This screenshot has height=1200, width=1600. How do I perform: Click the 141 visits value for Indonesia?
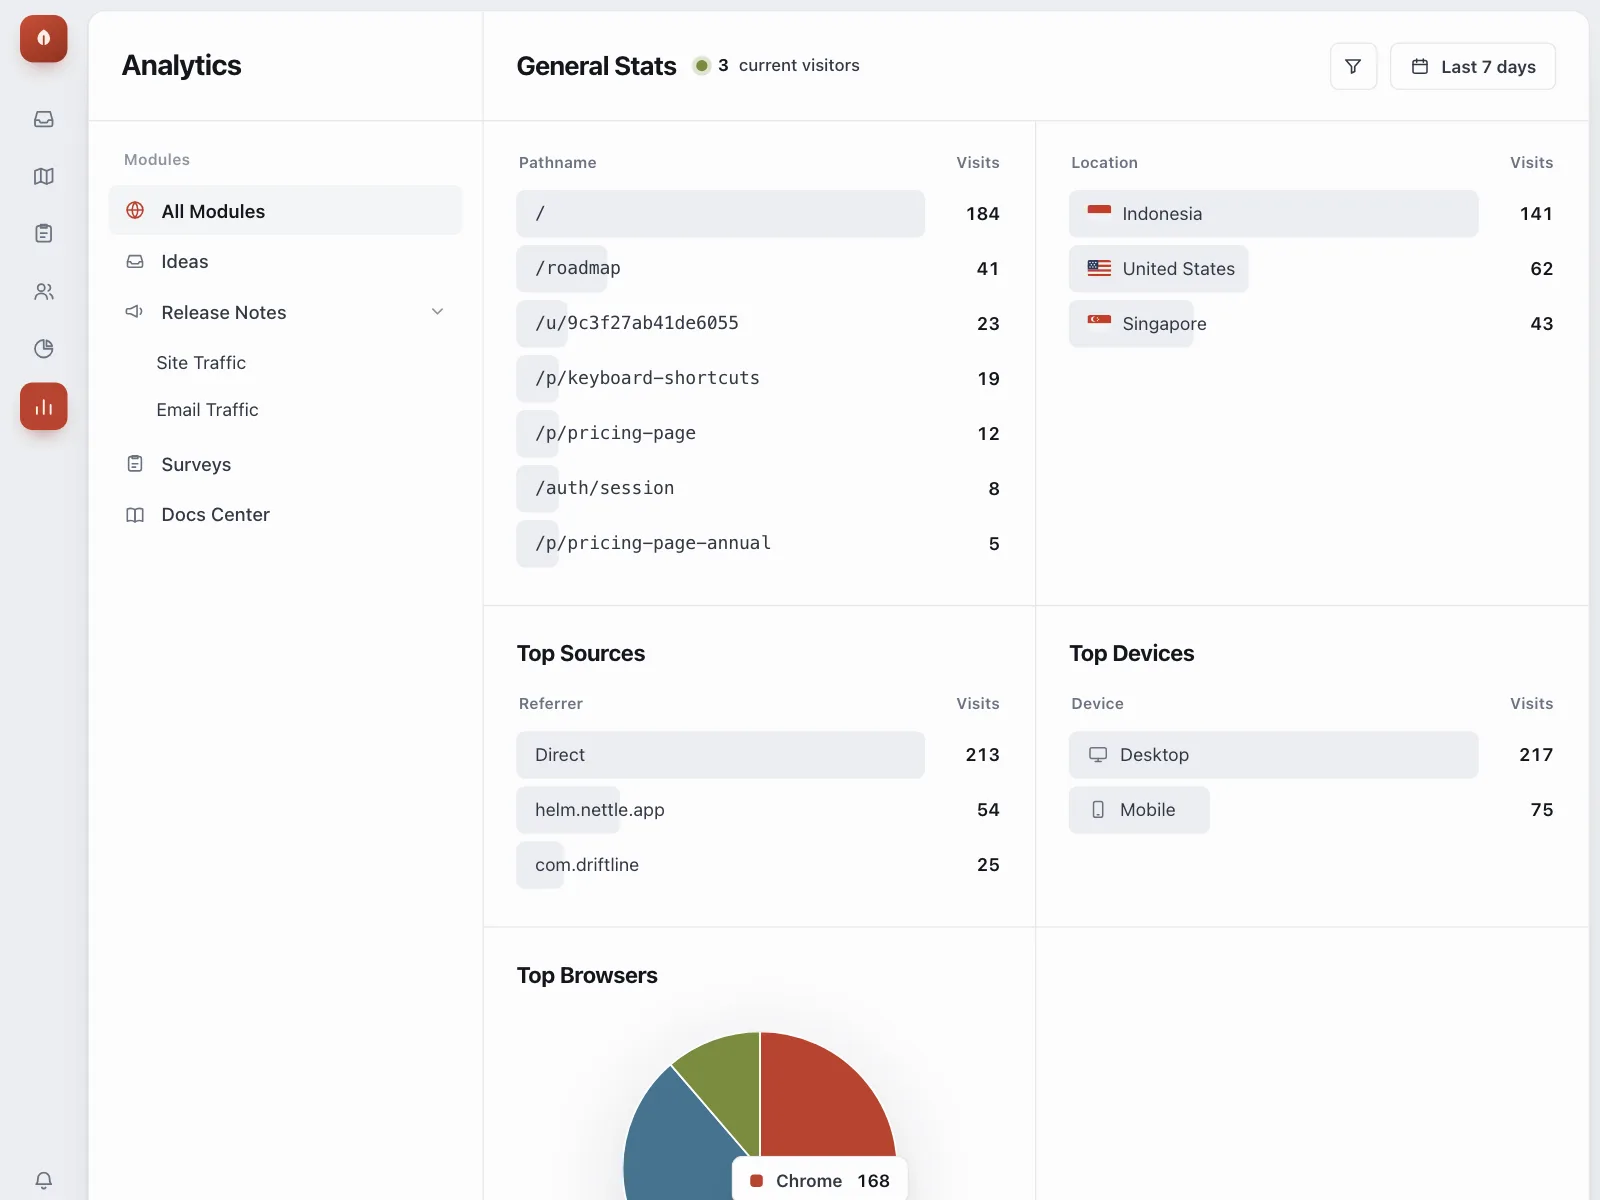click(x=1536, y=214)
